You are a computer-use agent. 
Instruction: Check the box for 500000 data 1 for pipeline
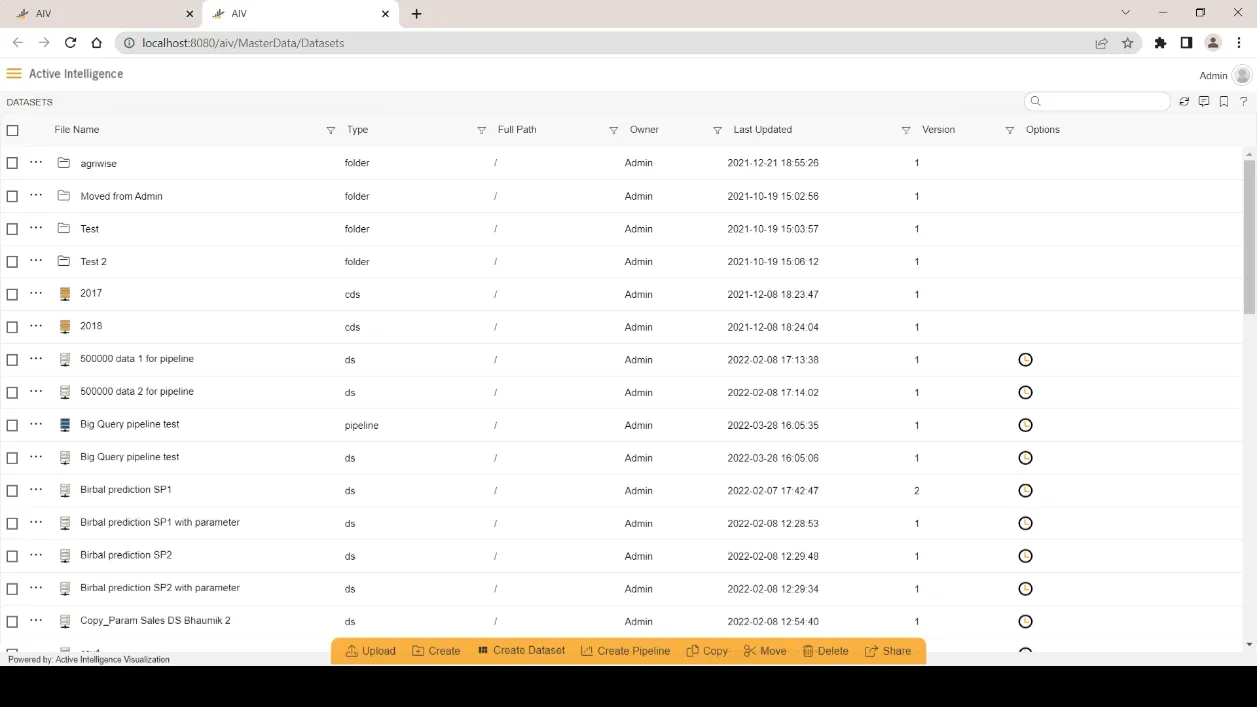[x=12, y=360]
